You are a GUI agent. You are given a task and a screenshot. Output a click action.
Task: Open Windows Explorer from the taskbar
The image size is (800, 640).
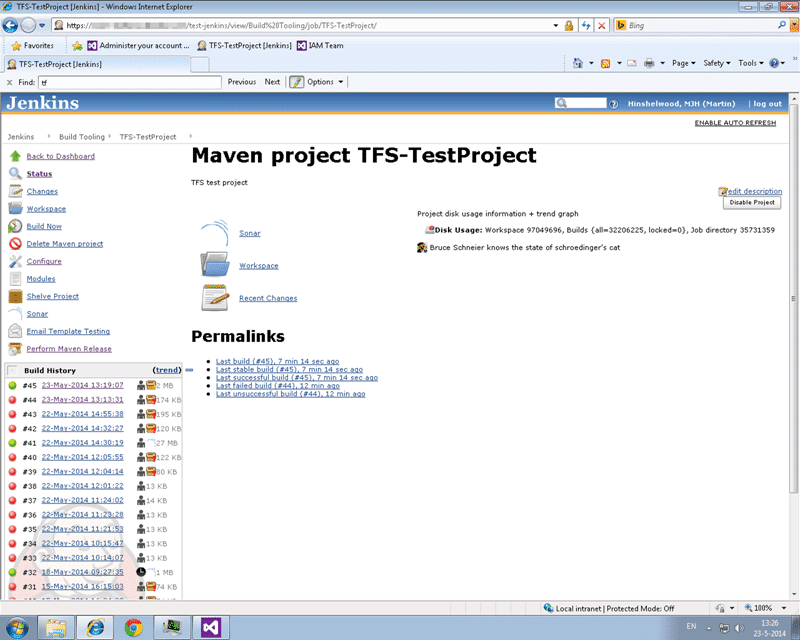tap(56, 627)
